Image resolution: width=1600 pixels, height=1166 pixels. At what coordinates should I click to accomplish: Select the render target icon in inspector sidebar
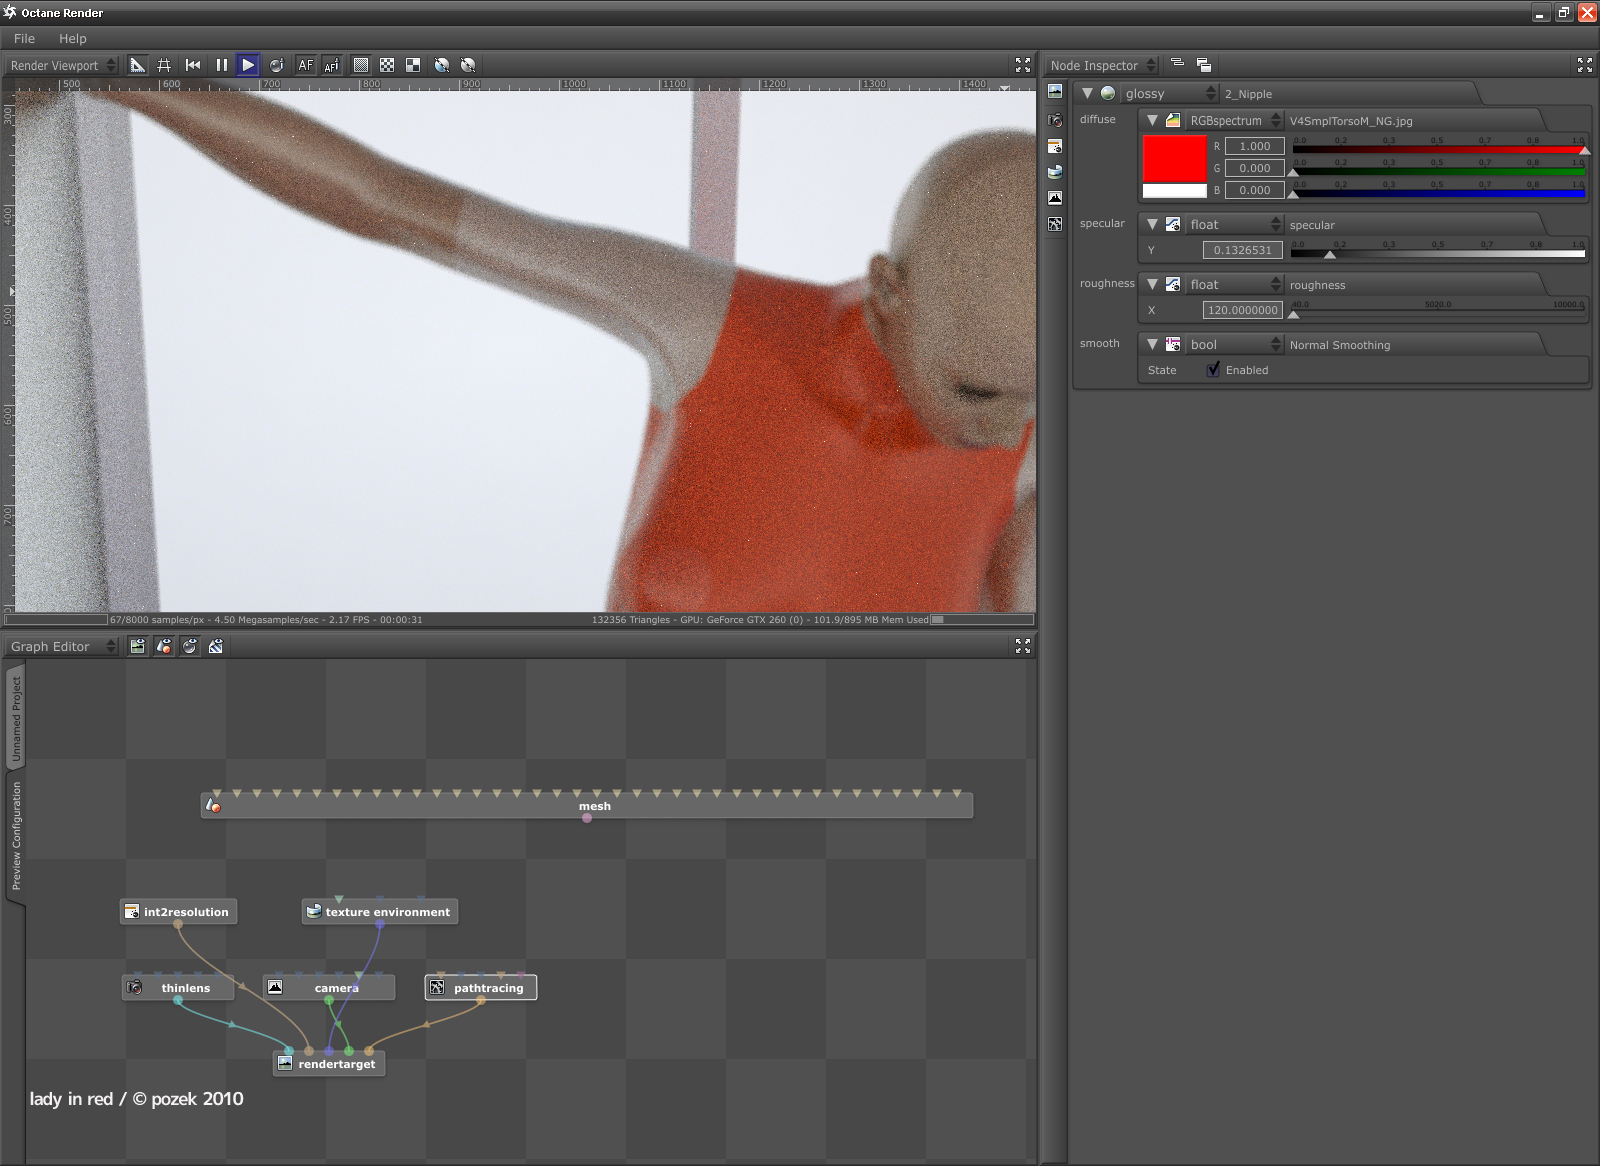[x=1055, y=91]
